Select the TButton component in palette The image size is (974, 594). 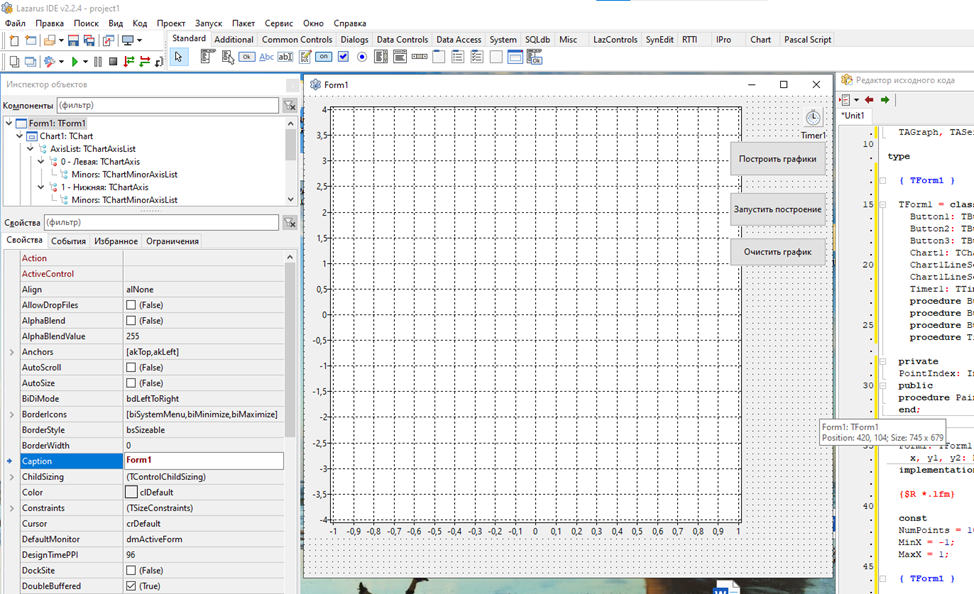246,57
